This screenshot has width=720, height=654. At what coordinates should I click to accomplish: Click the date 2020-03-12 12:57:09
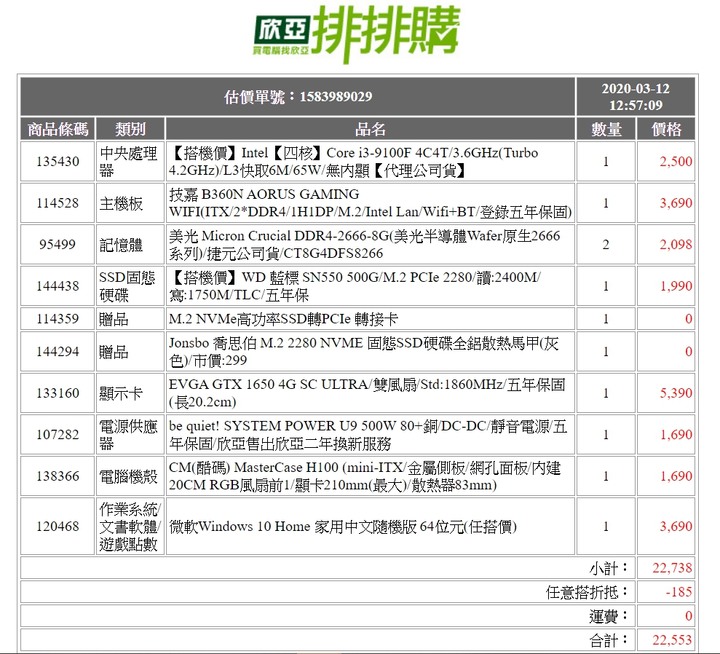click(636, 96)
